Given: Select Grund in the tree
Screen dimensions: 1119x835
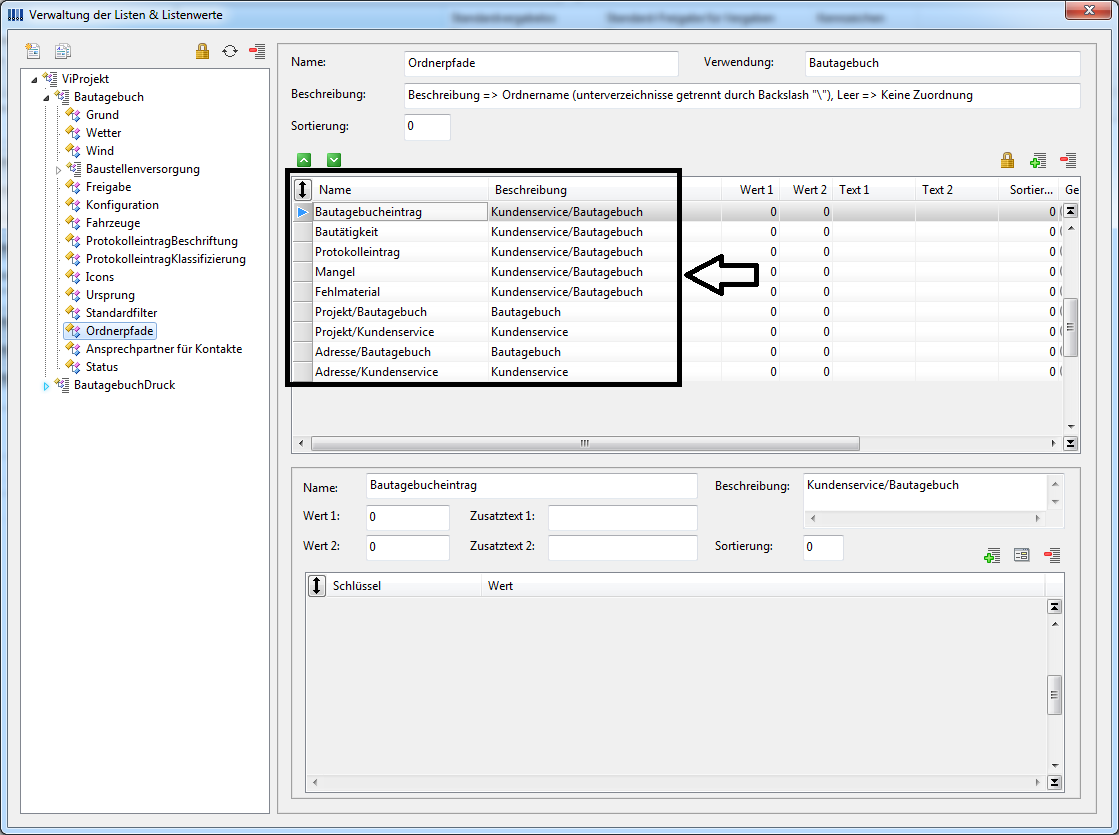Looking at the screenshot, I should [102, 115].
